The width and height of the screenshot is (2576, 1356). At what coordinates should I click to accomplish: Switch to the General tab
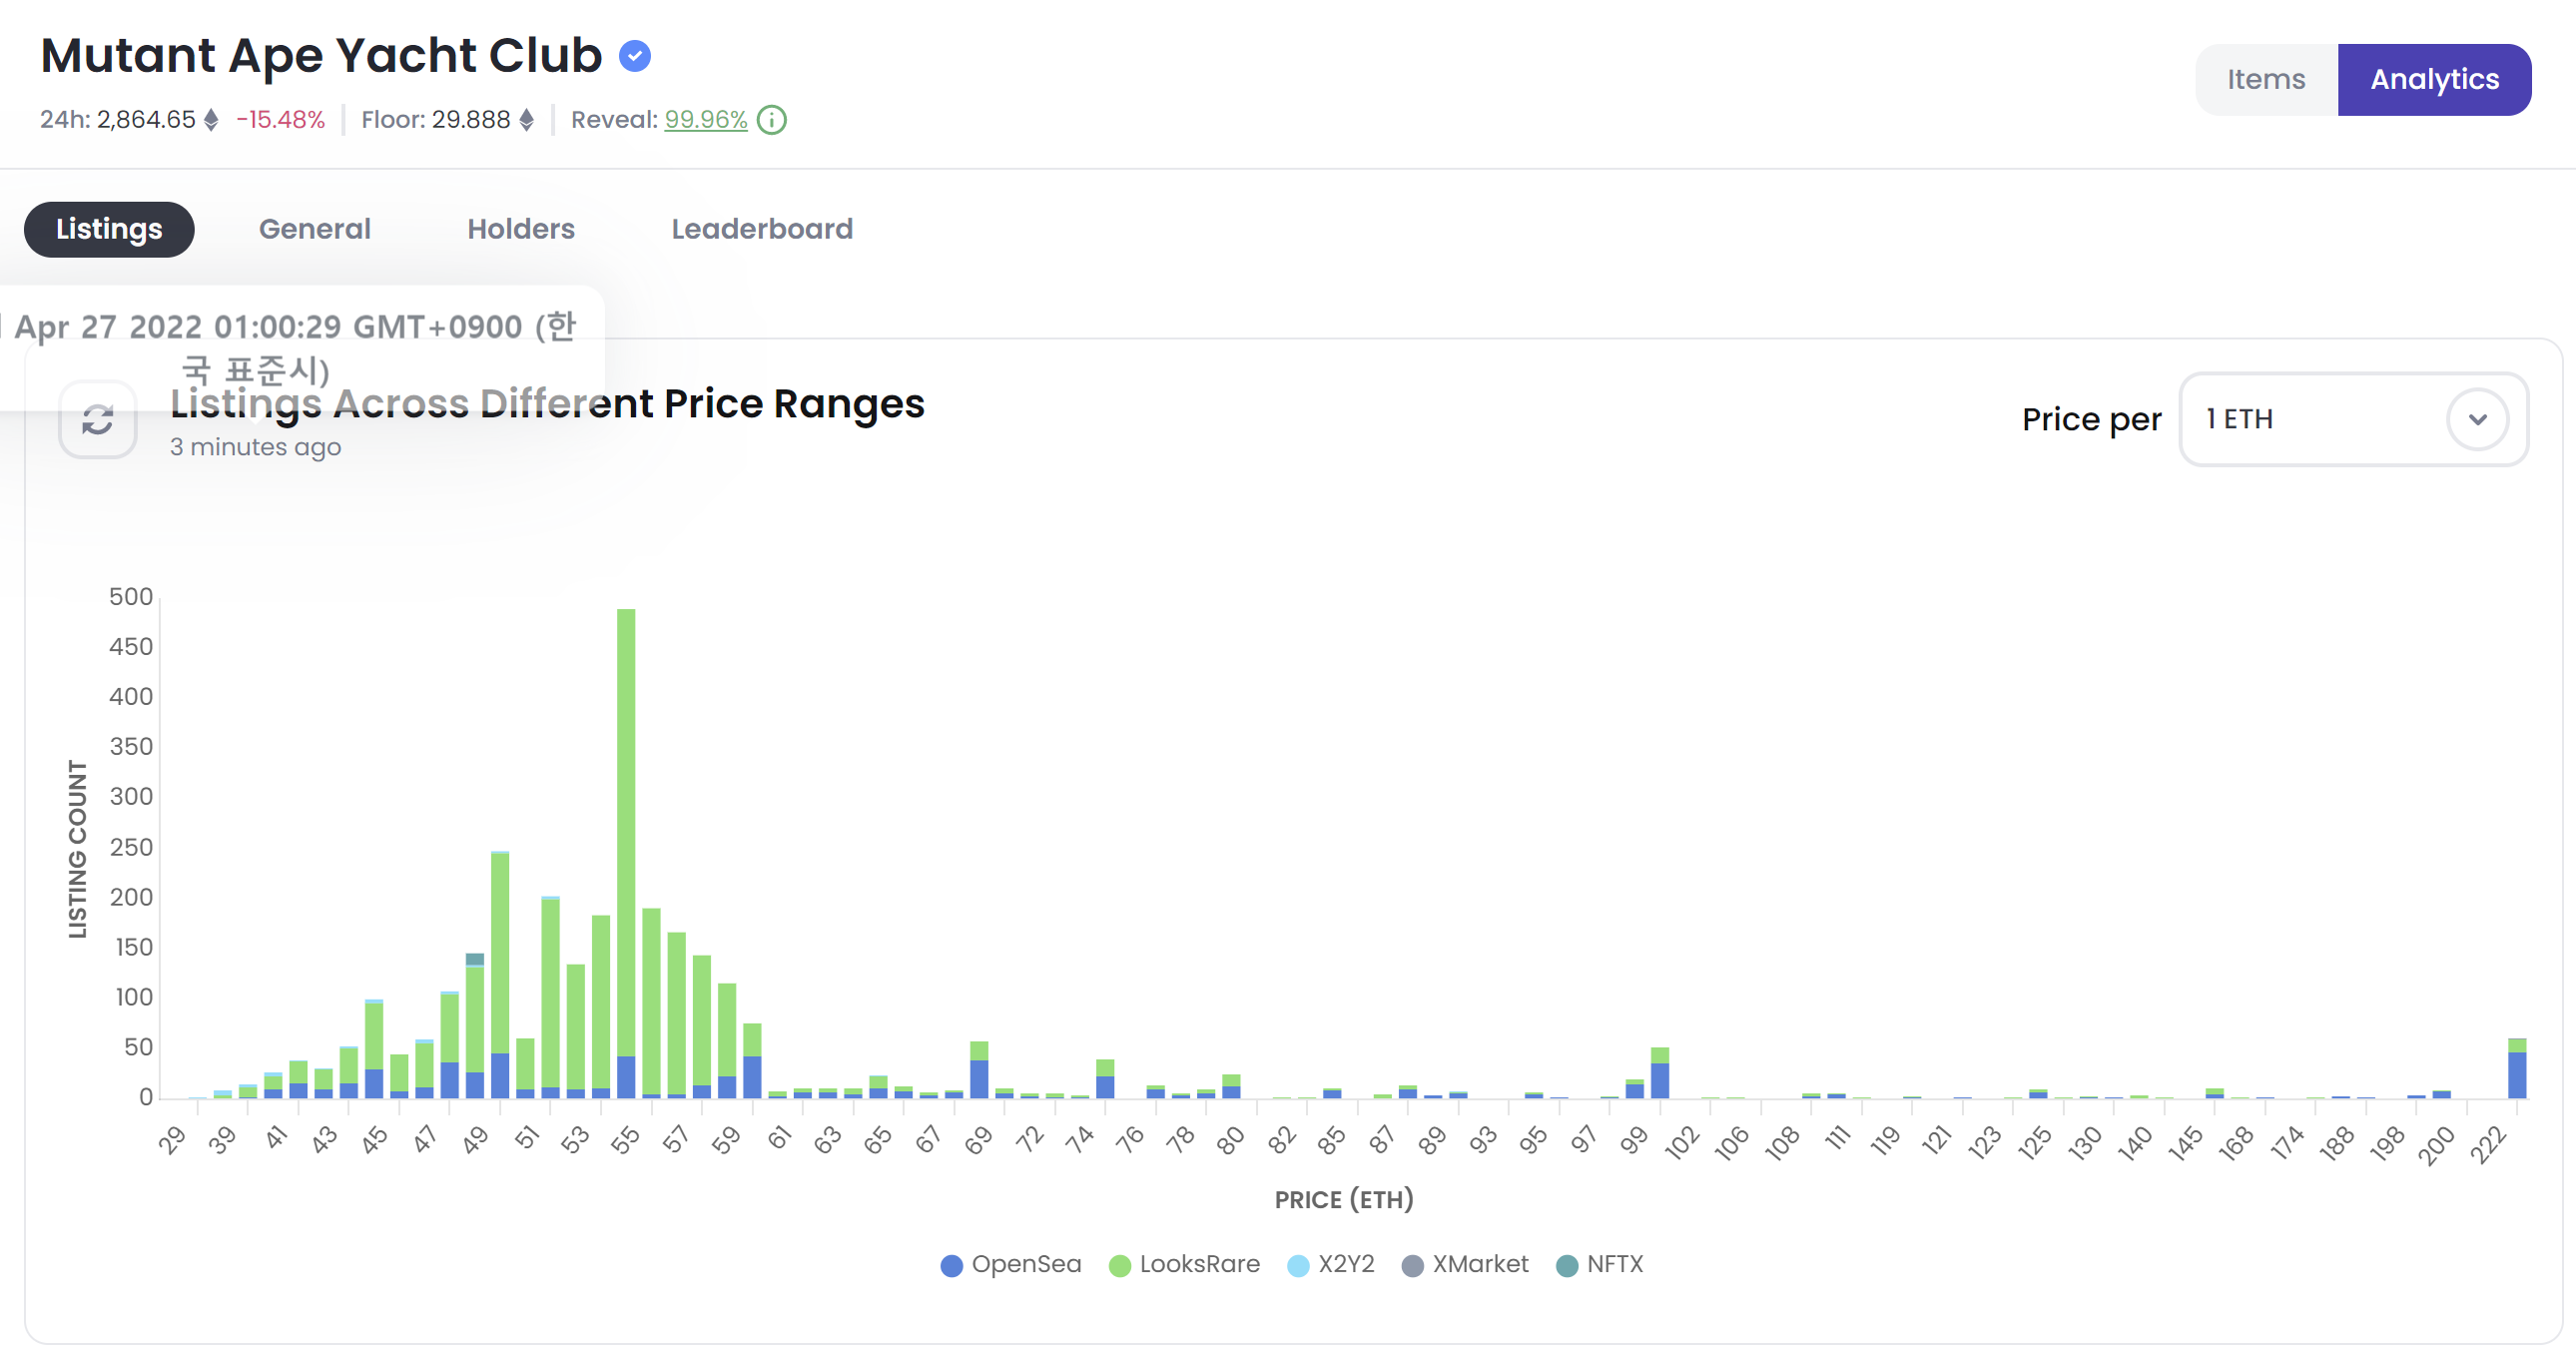click(x=314, y=229)
